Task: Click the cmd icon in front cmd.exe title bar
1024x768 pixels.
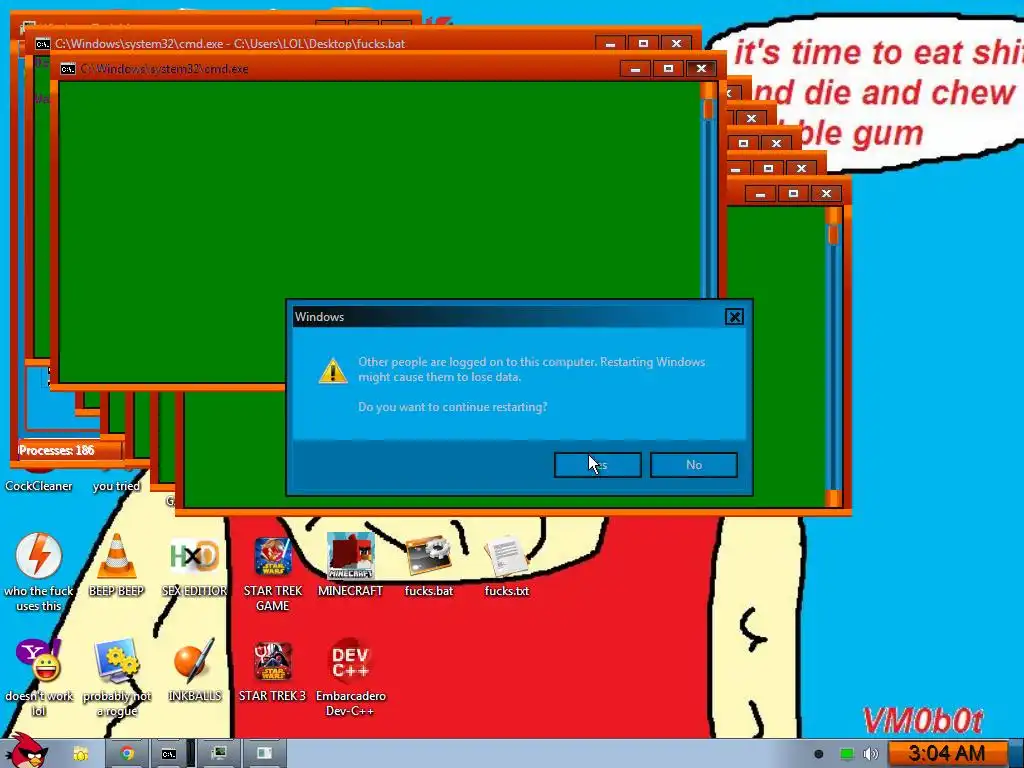Action: [x=68, y=69]
